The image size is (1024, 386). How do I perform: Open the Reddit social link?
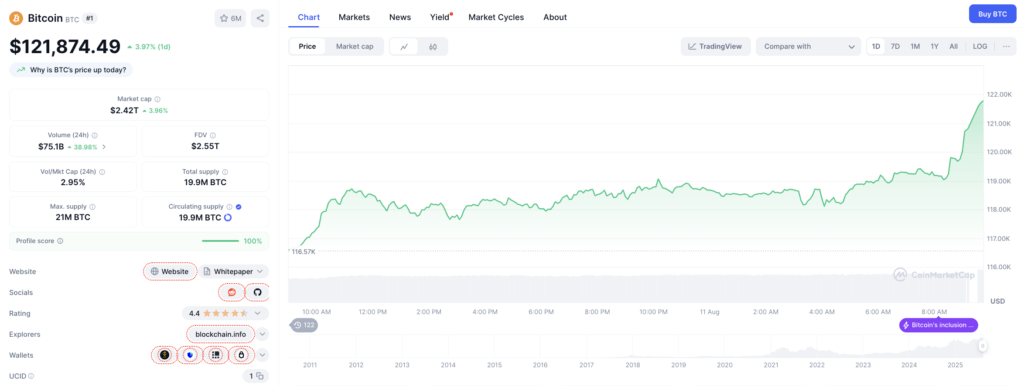232,292
